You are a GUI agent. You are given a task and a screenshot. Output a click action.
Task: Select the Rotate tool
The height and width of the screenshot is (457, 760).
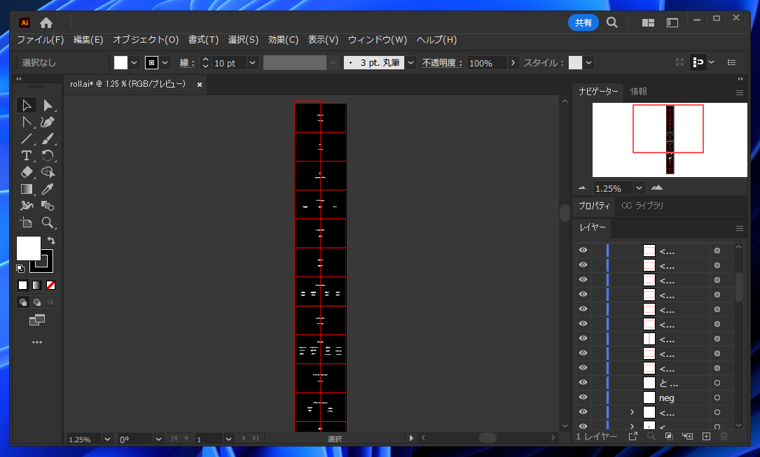click(x=48, y=156)
